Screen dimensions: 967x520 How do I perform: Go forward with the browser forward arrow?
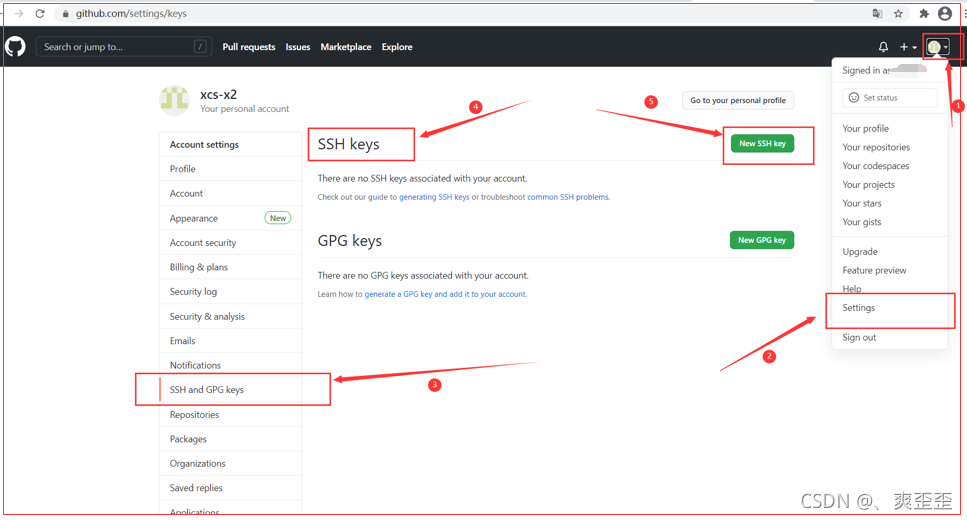pos(19,14)
